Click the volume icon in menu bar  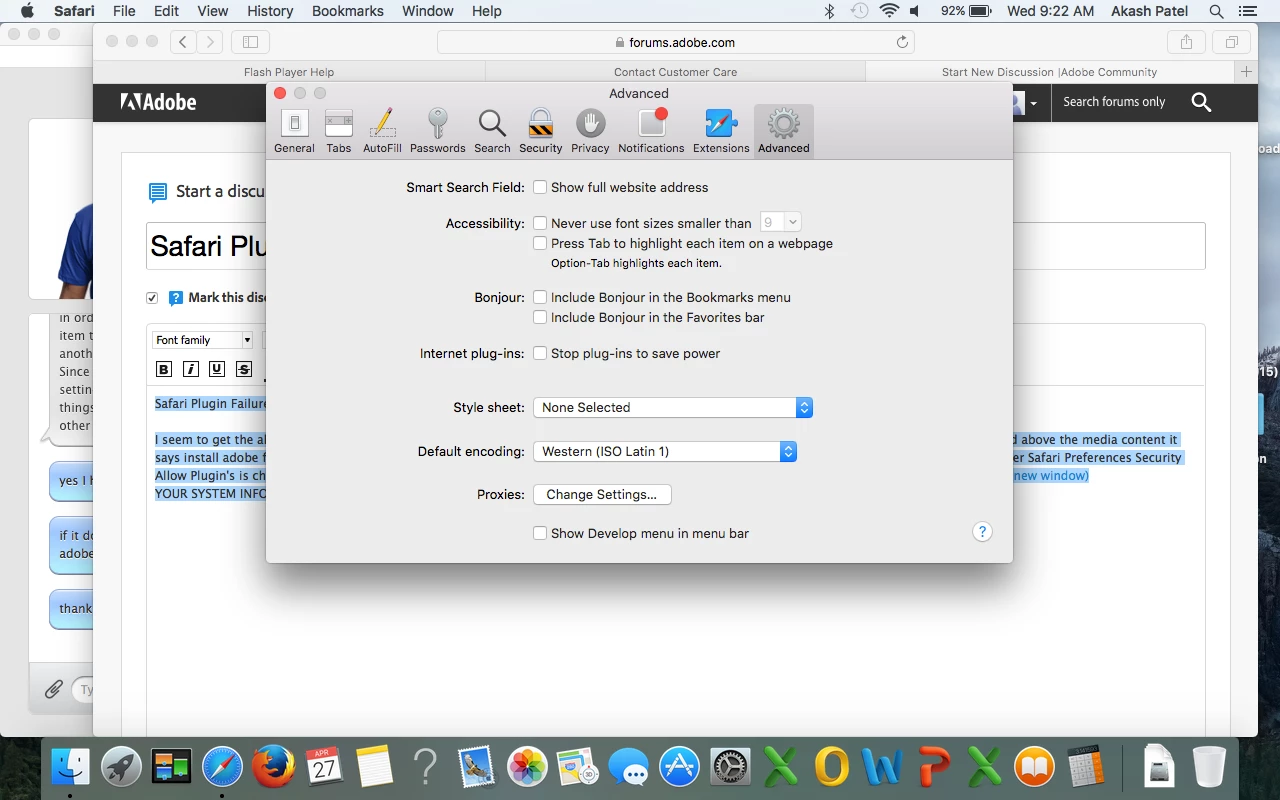click(x=915, y=11)
